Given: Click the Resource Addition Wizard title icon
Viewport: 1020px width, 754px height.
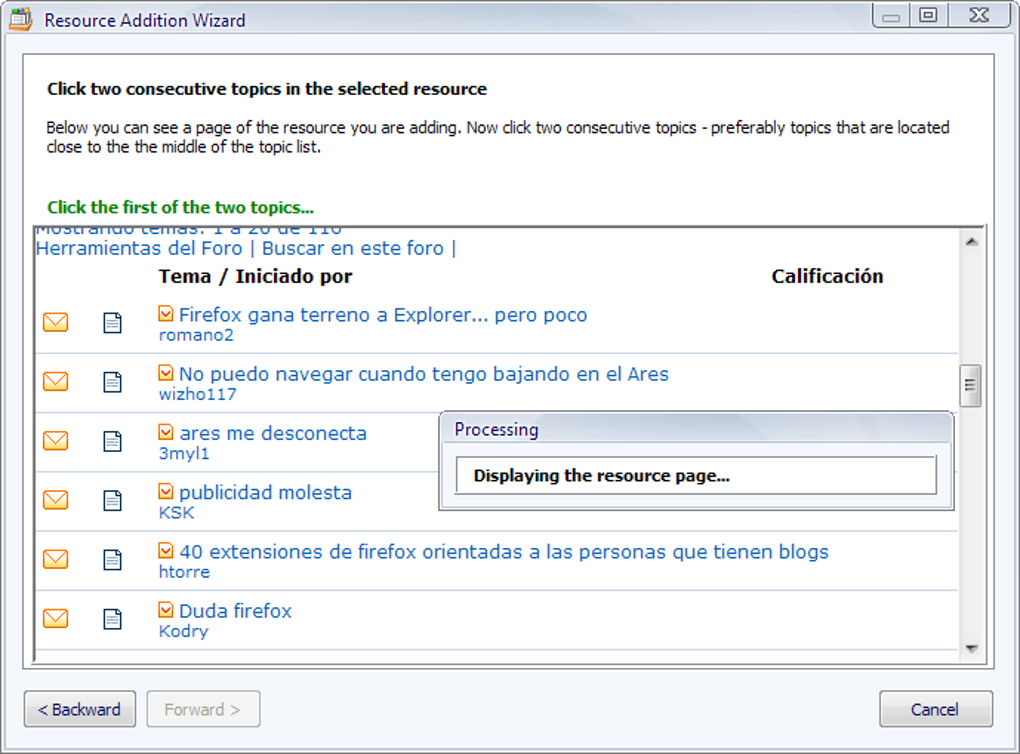Looking at the screenshot, I should pos(21,19).
